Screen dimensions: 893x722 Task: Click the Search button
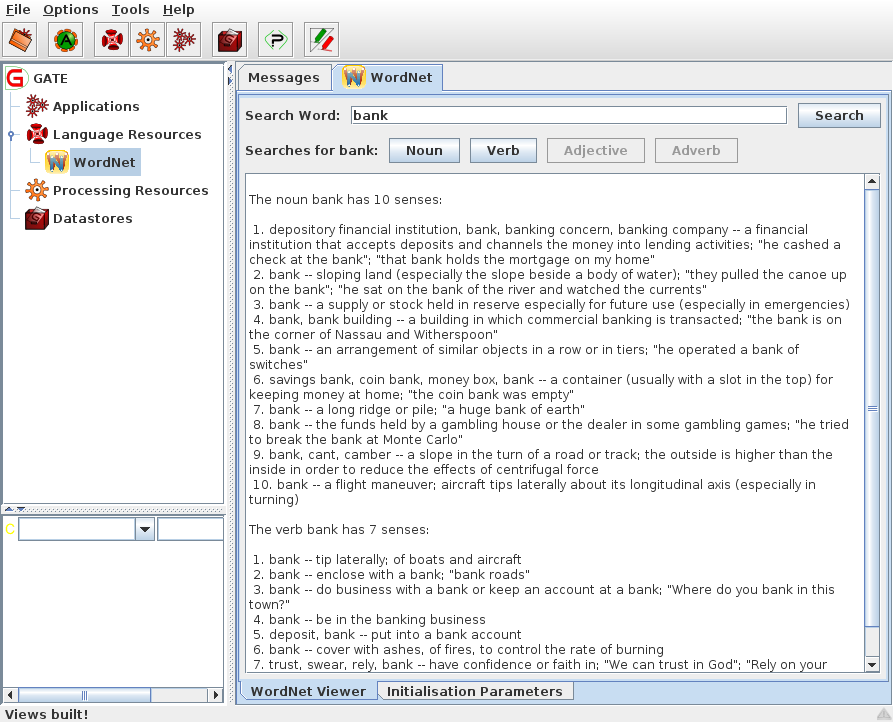[x=838, y=115]
